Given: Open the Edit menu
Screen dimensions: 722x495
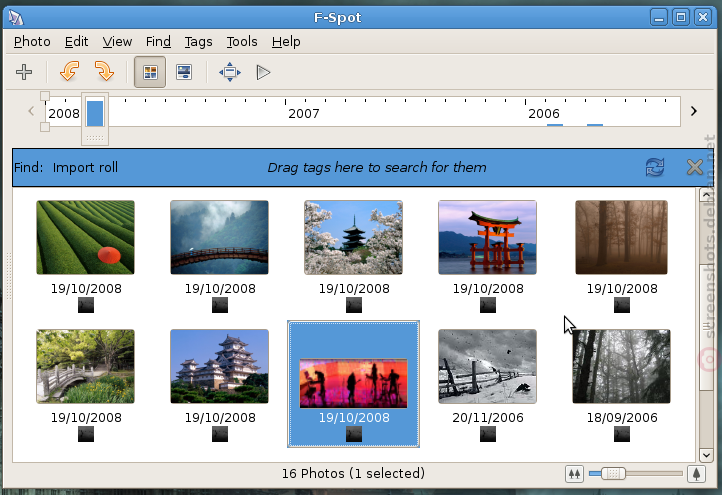Looking at the screenshot, I should click(76, 42).
